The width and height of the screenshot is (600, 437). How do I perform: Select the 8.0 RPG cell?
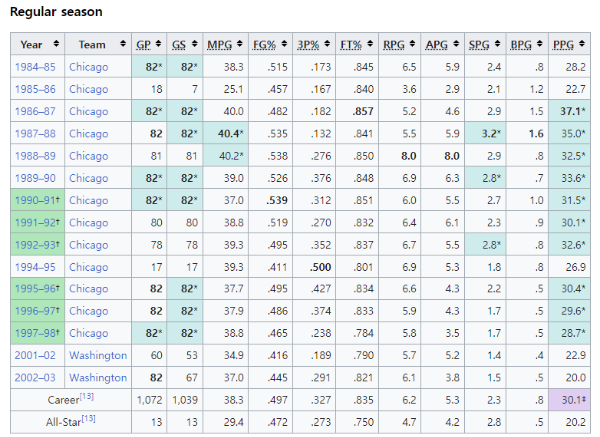coord(399,156)
